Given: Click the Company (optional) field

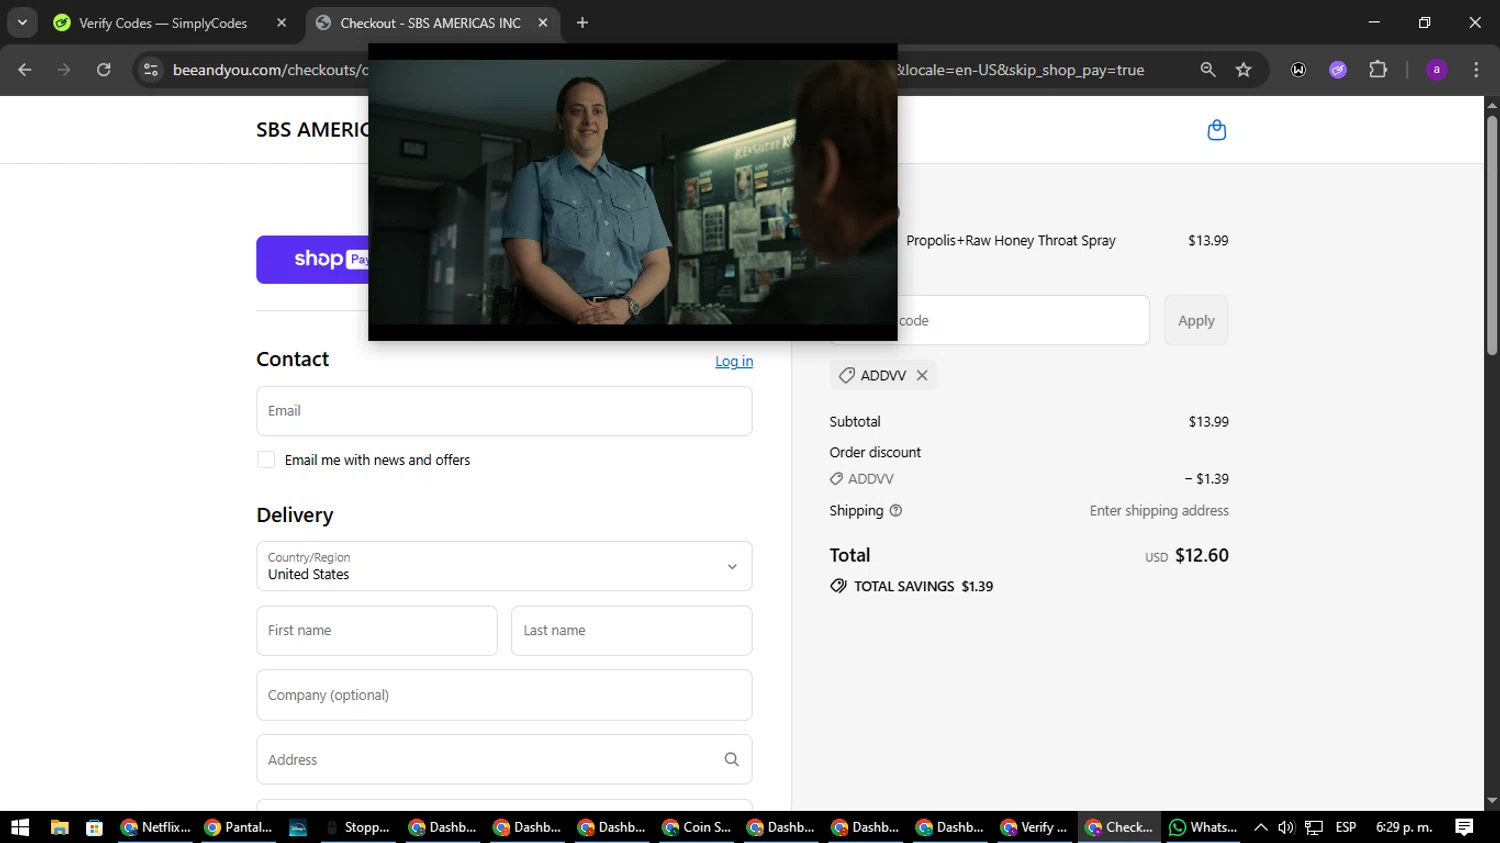Looking at the screenshot, I should (x=504, y=695).
